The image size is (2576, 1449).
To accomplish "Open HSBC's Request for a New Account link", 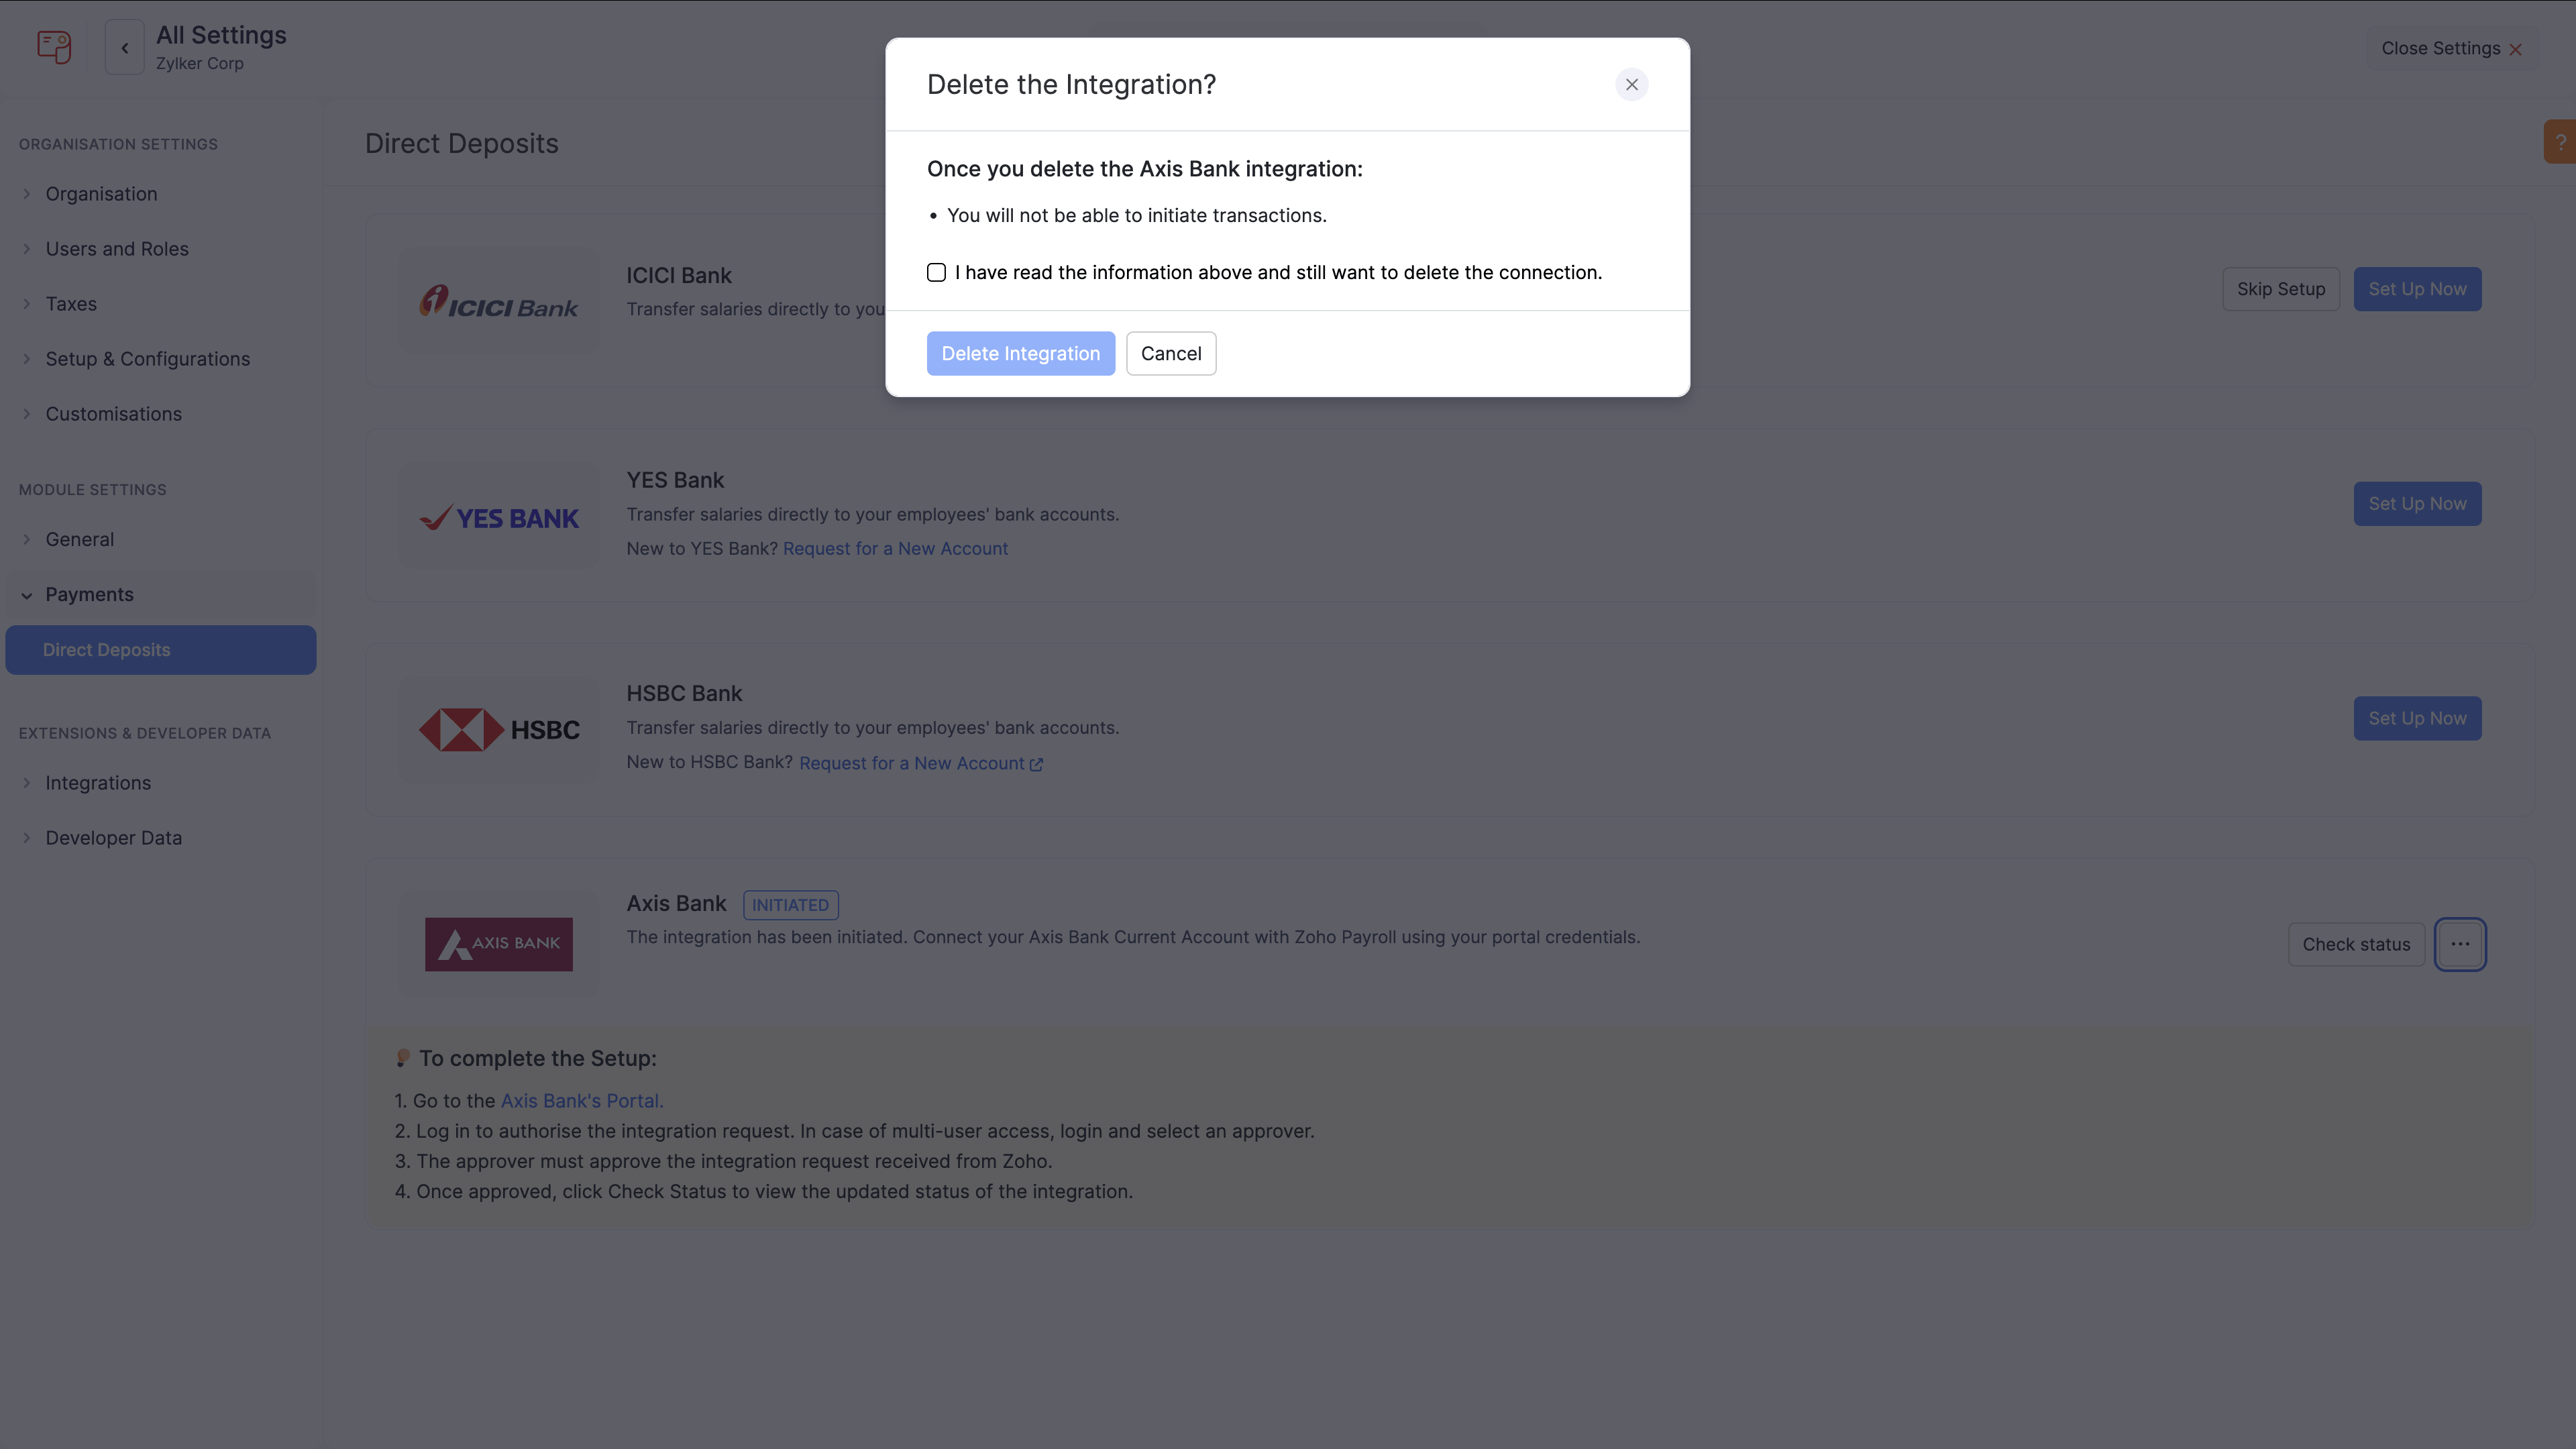I will click(x=911, y=763).
